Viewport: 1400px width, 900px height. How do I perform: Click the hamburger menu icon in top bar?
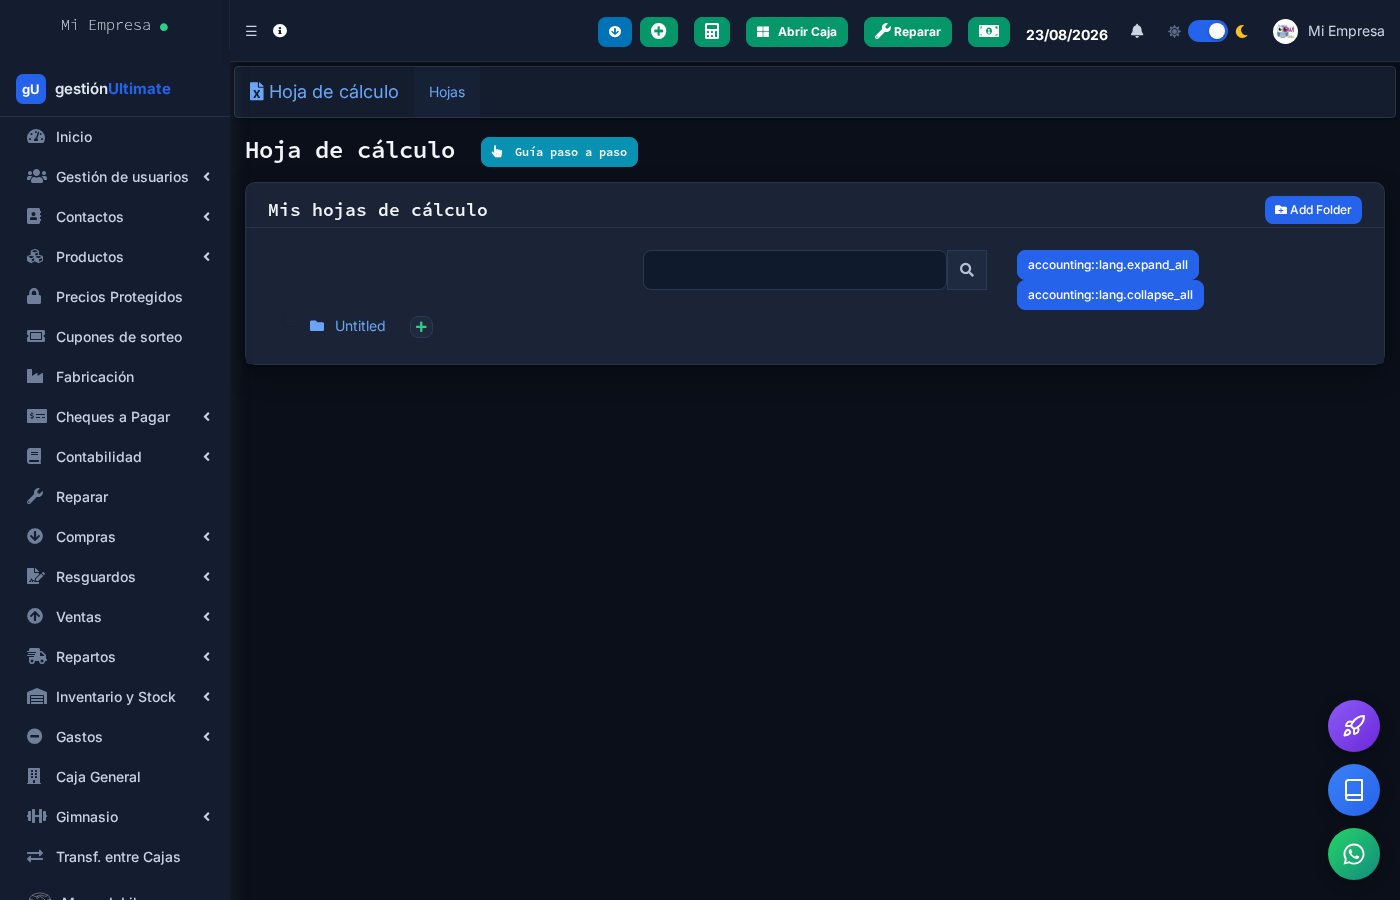(251, 31)
